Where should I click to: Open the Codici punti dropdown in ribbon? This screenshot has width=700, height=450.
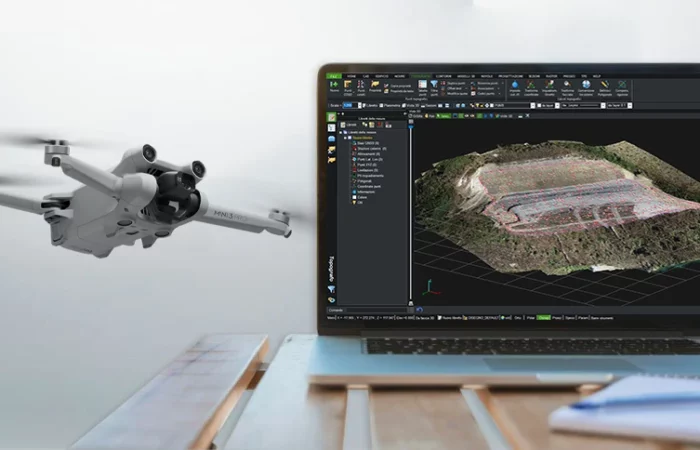(x=486, y=94)
